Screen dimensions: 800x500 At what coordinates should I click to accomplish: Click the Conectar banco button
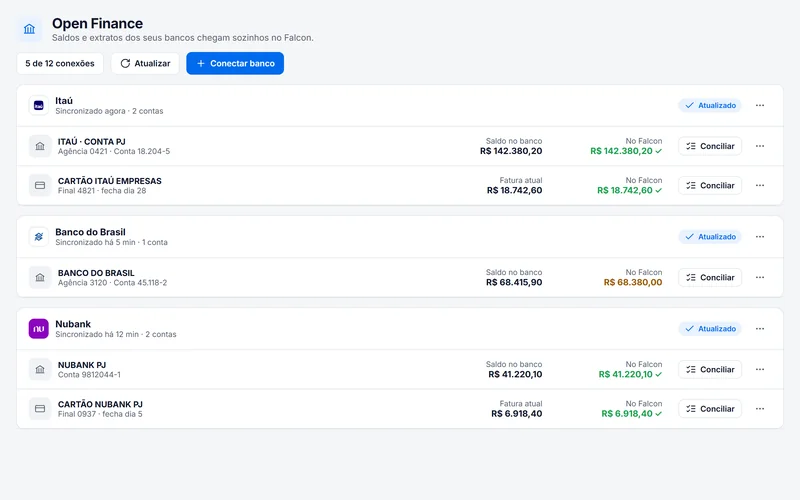235,63
